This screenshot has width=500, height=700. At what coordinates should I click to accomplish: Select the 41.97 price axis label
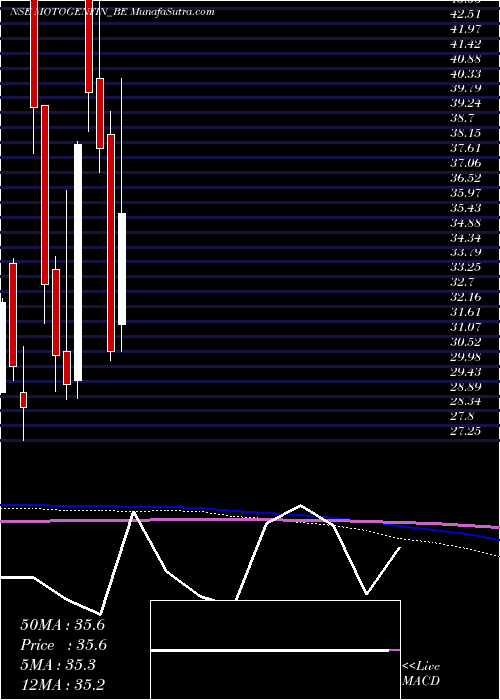click(466, 29)
